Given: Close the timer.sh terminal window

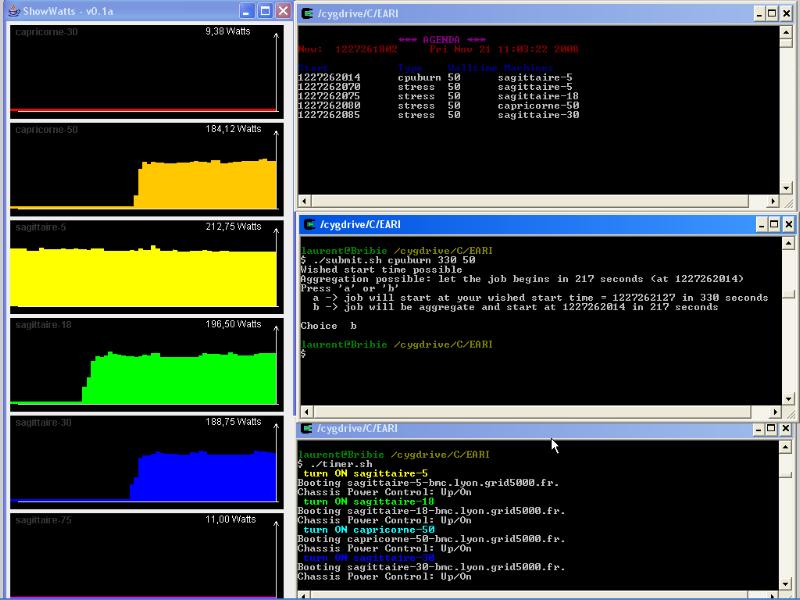Looking at the screenshot, I should point(786,429).
